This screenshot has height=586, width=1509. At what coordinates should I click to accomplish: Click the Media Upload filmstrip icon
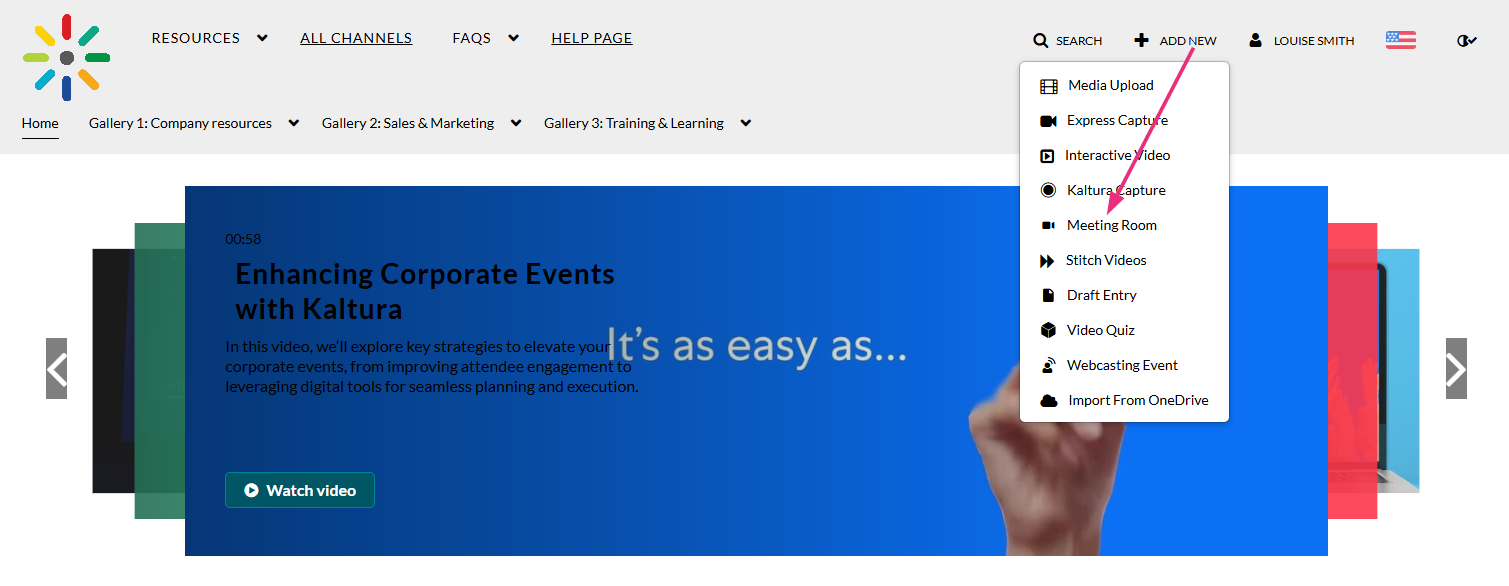click(x=1048, y=86)
